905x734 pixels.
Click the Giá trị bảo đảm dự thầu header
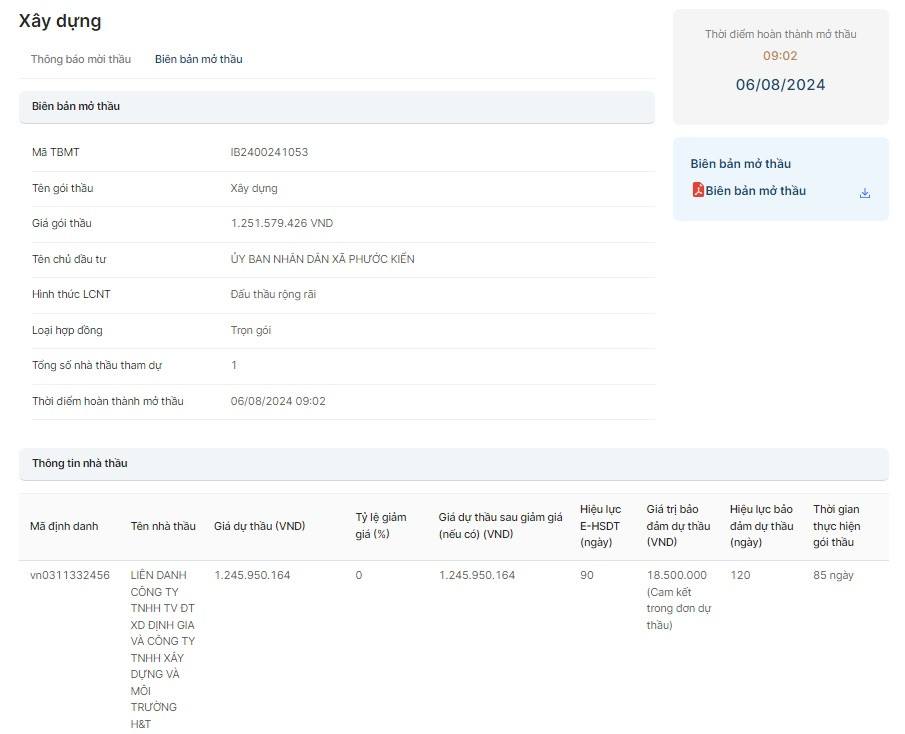pyautogui.click(x=678, y=526)
